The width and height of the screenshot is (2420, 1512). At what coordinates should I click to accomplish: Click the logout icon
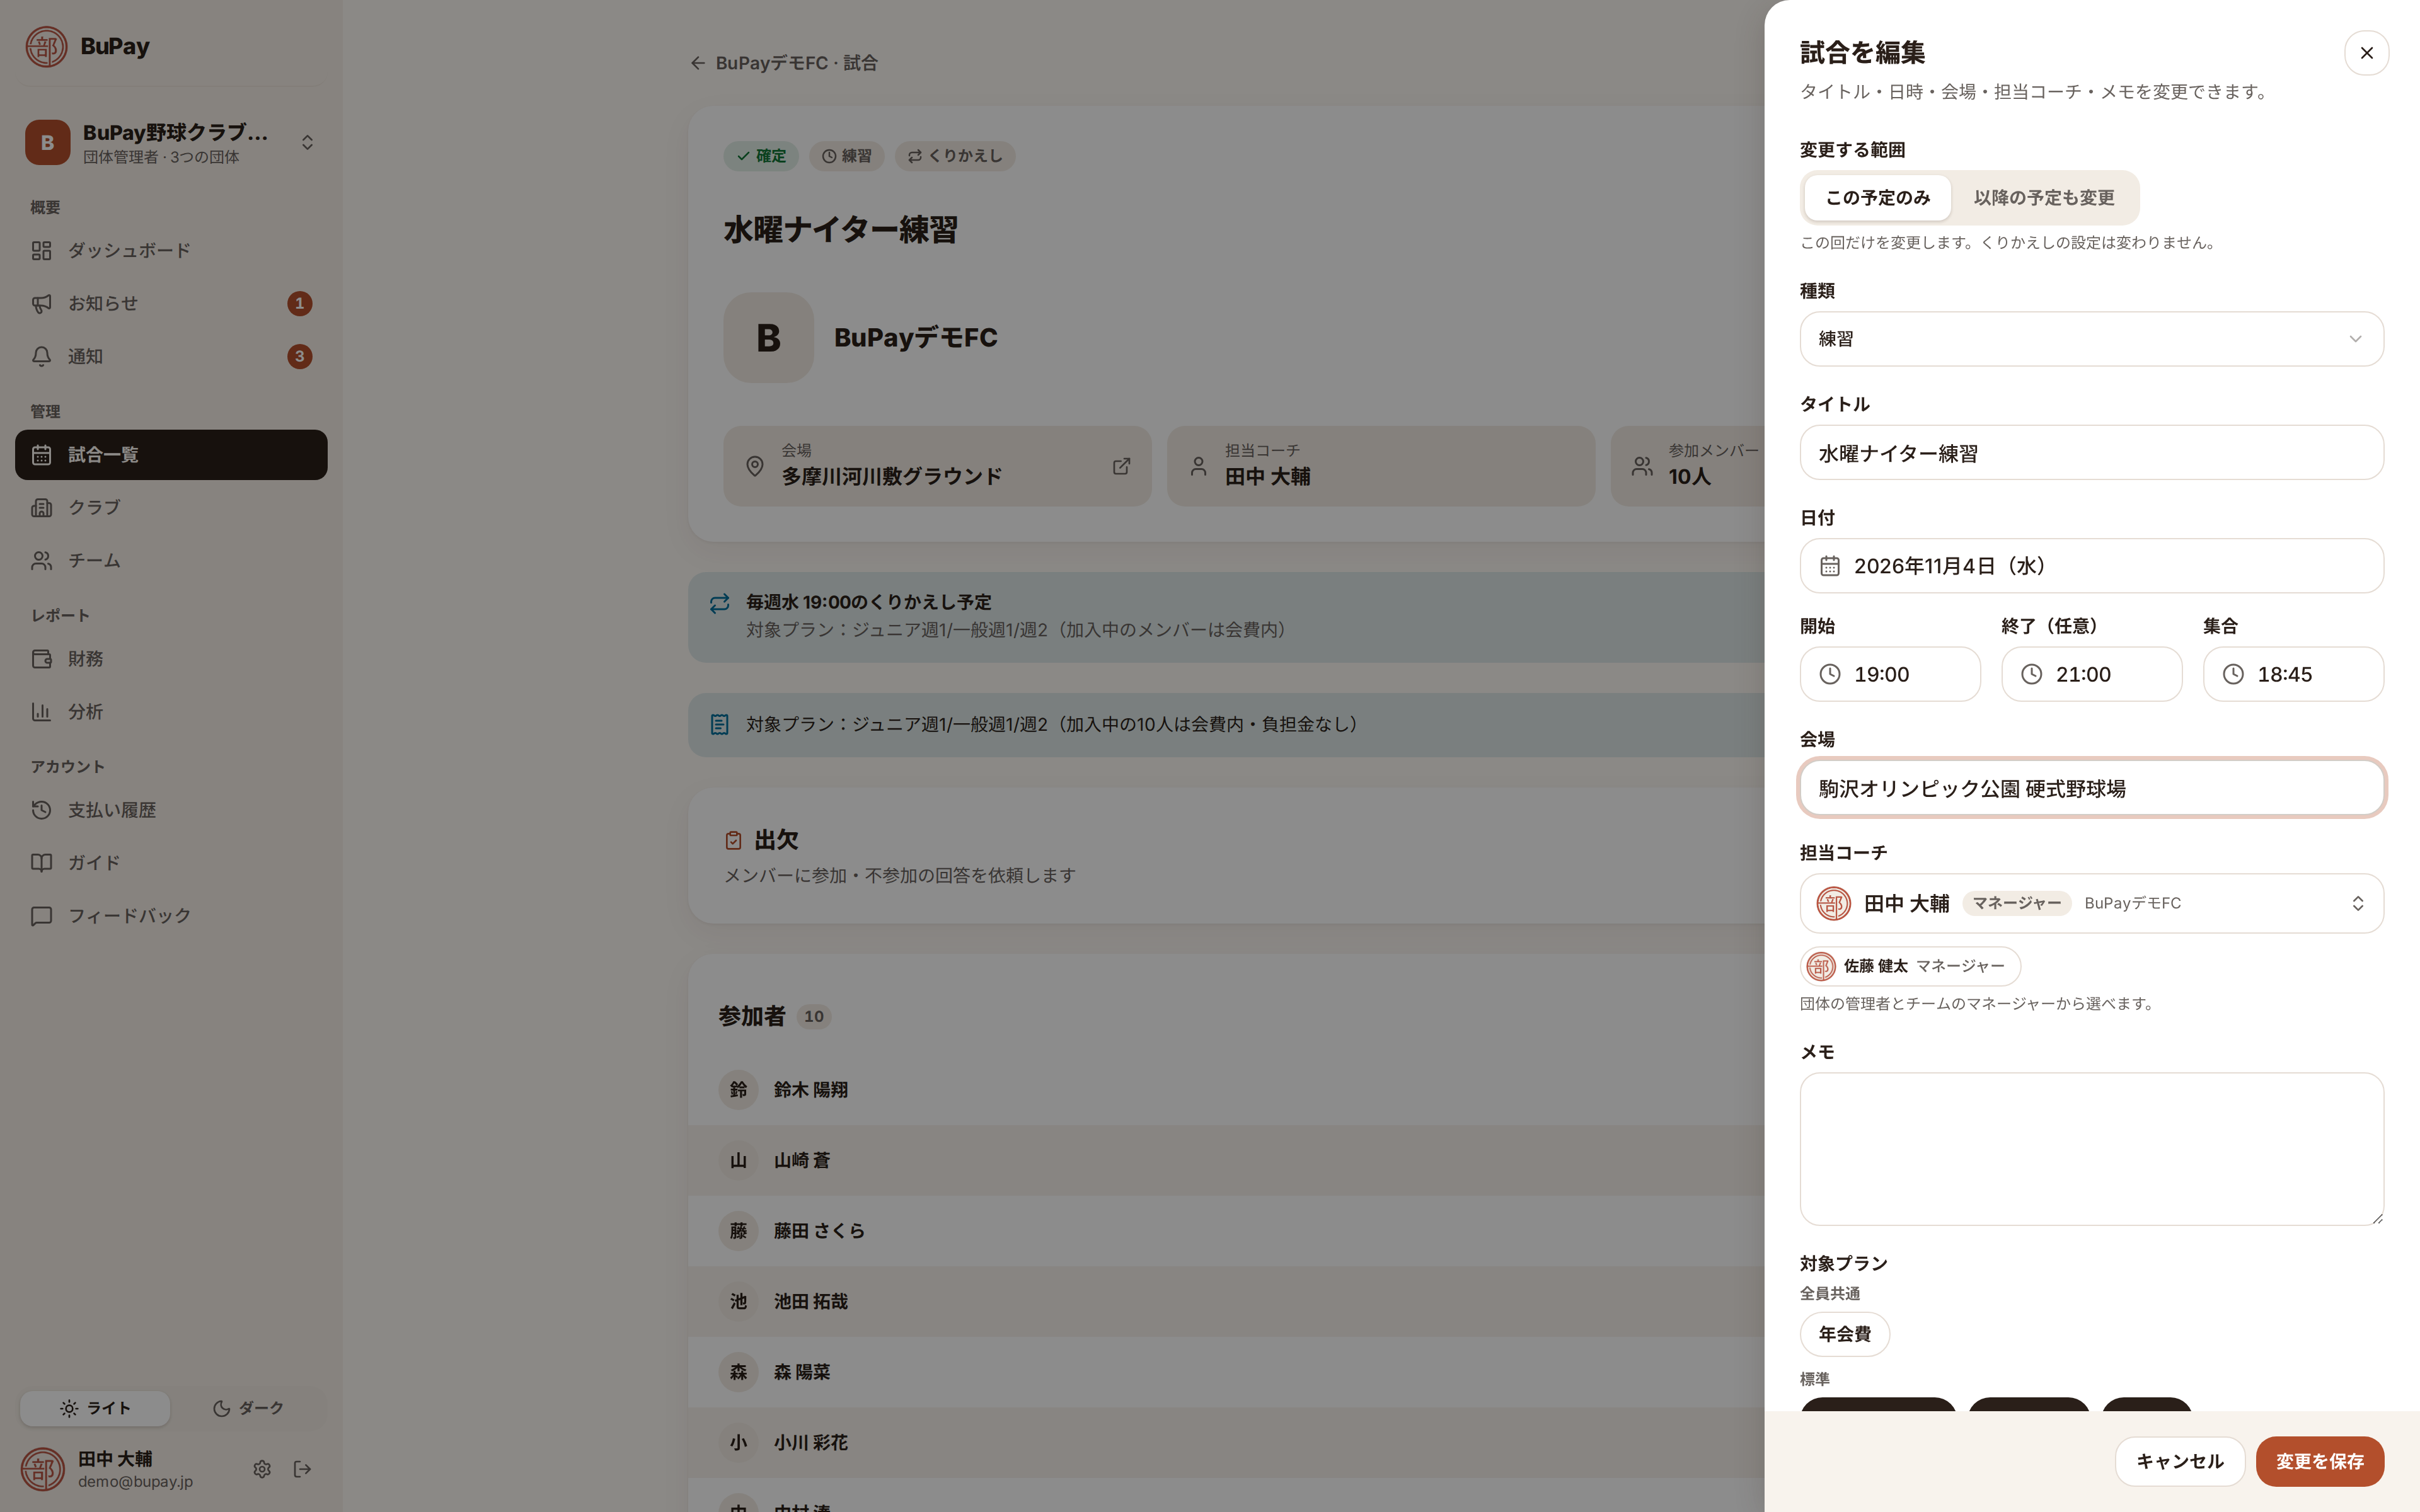click(303, 1469)
